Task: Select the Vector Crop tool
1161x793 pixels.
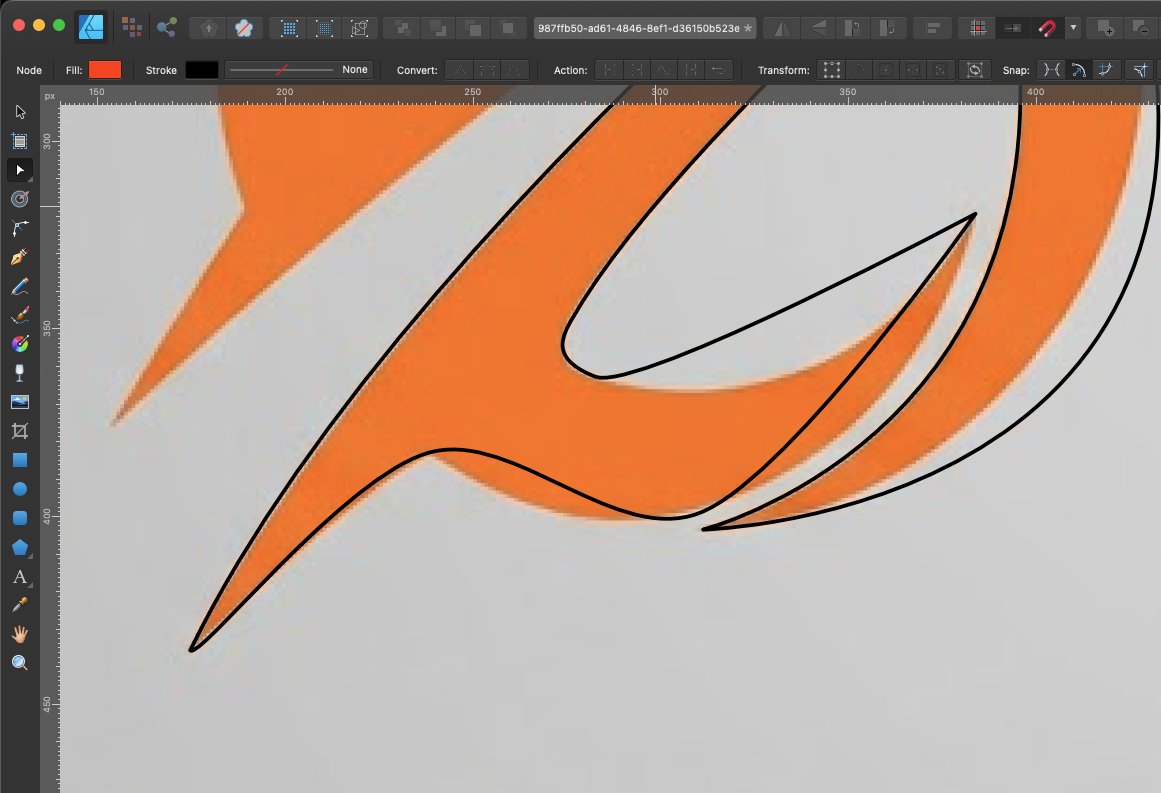Action: (x=20, y=431)
